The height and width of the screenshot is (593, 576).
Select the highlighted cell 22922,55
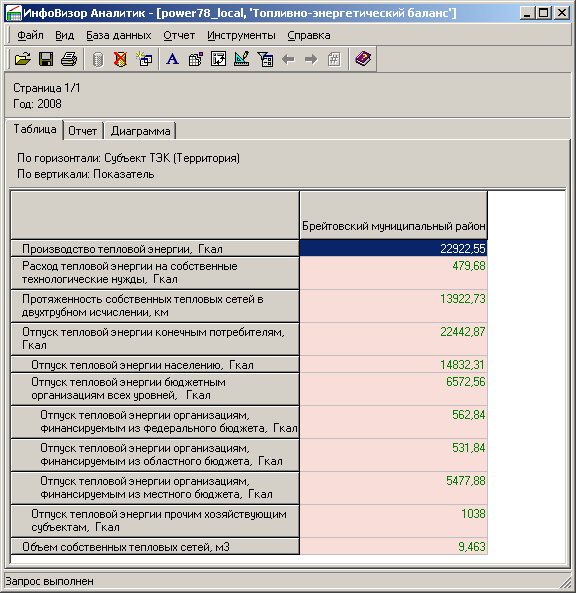[x=393, y=248]
